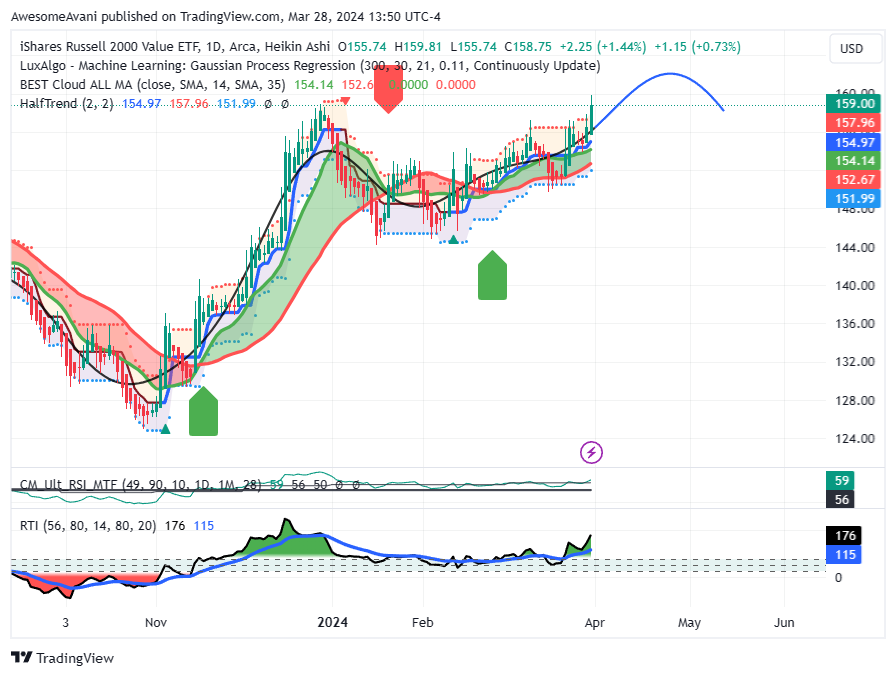Viewport: 896px width, 677px height.
Task: Select the LuxAlgo Gaussian Process Regression legend
Action: pos(310,66)
